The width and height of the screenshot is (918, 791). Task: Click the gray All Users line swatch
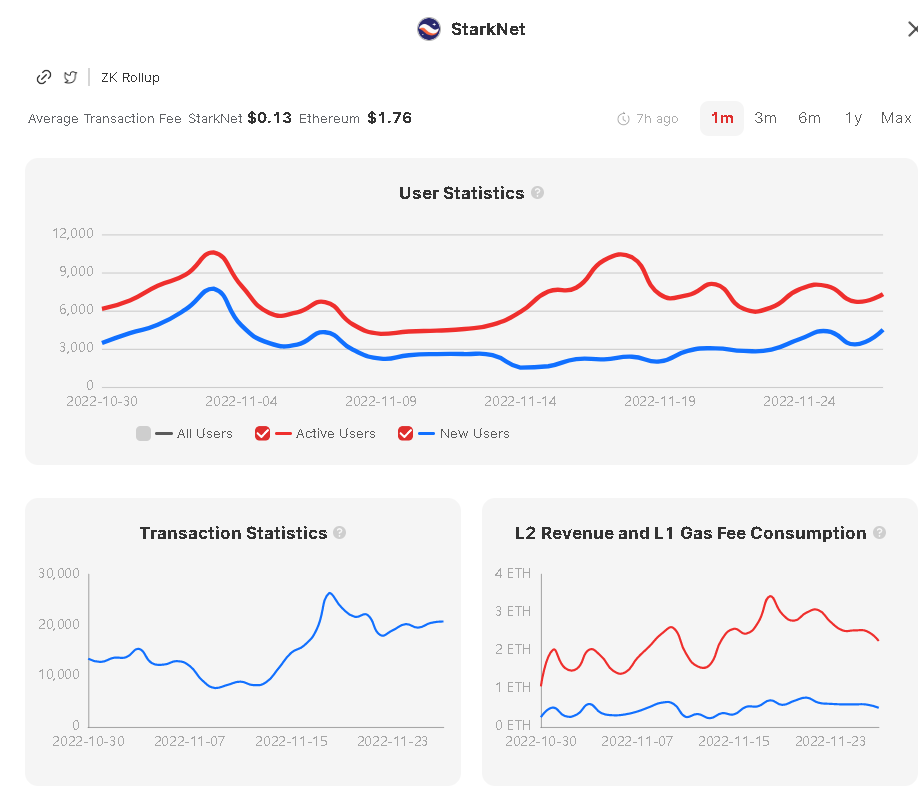click(x=164, y=433)
